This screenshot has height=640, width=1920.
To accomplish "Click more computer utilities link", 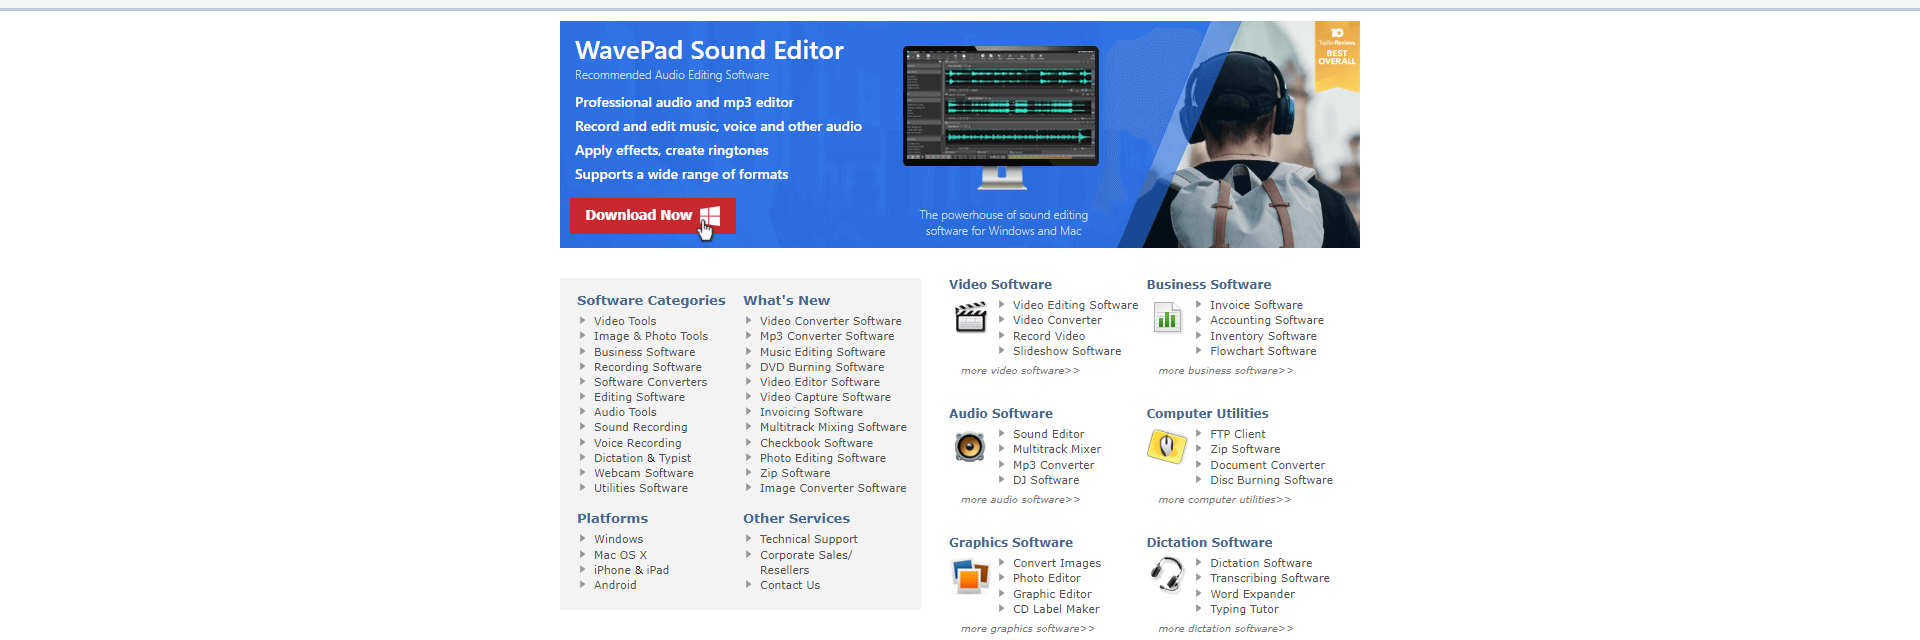I will coord(1224,500).
